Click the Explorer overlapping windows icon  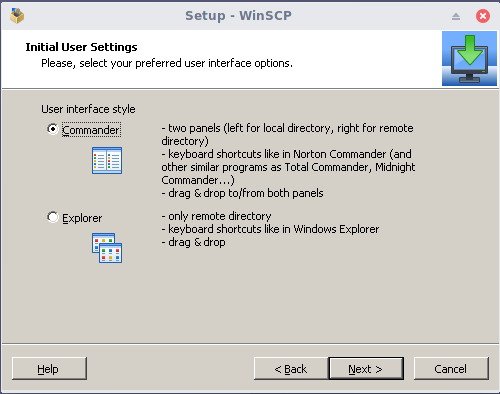pyautogui.click(x=107, y=248)
